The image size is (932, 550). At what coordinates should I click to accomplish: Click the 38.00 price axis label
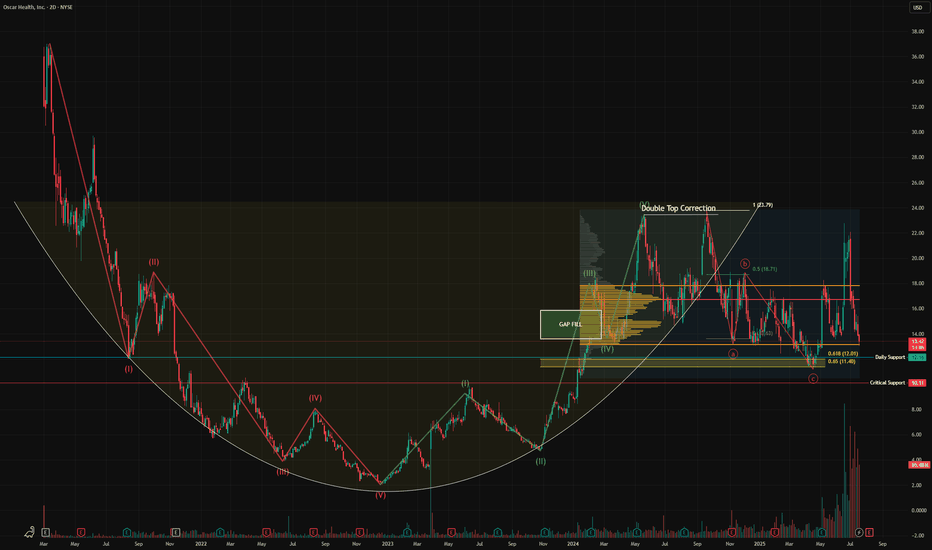(918, 32)
